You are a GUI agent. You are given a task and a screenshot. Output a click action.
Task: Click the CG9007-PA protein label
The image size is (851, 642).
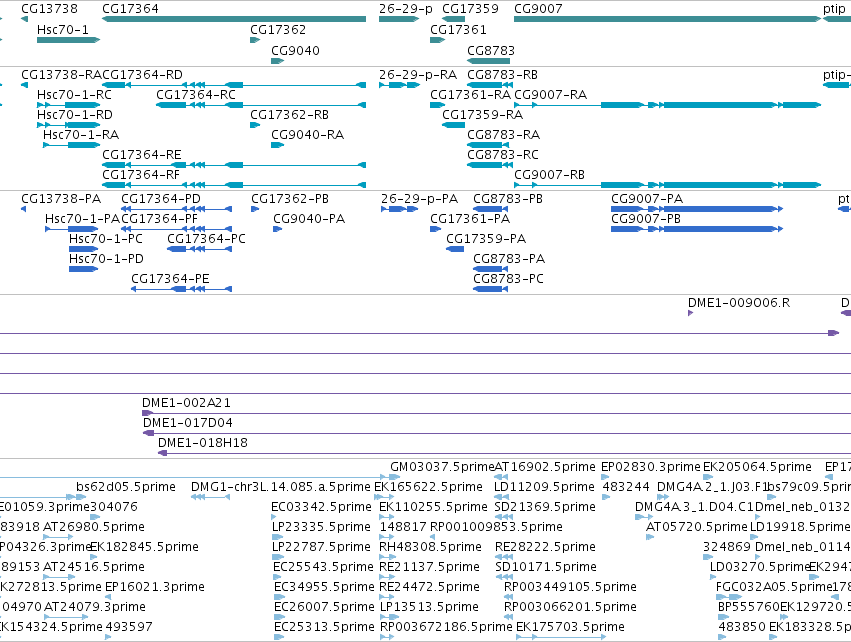tap(647, 199)
